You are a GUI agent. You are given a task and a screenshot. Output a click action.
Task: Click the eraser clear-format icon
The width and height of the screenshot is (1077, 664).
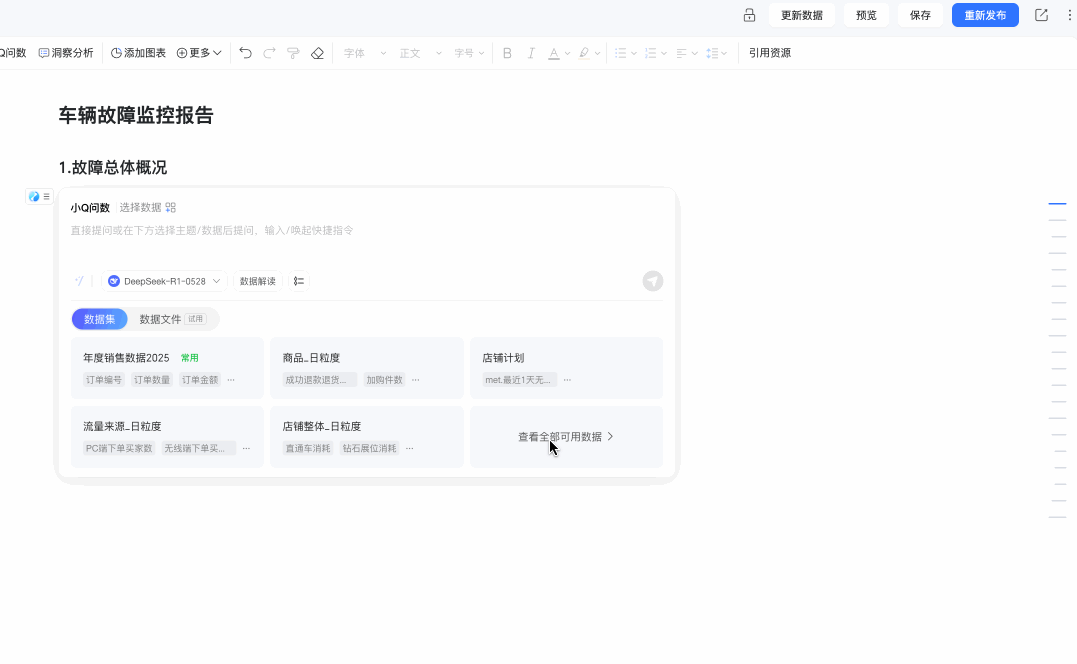[317, 53]
